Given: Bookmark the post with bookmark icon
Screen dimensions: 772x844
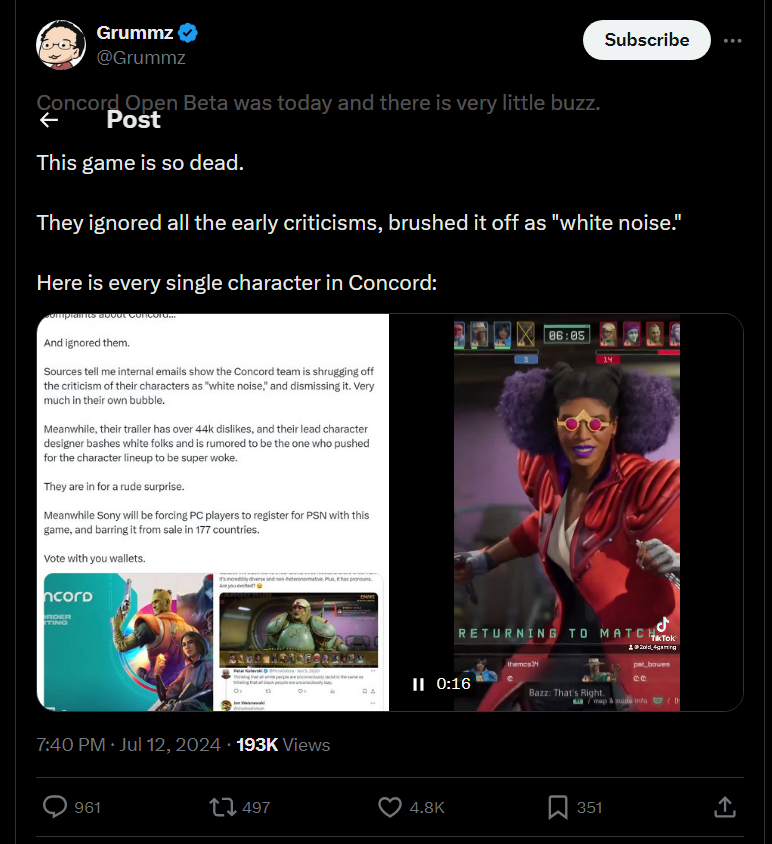Looking at the screenshot, I should 558,807.
